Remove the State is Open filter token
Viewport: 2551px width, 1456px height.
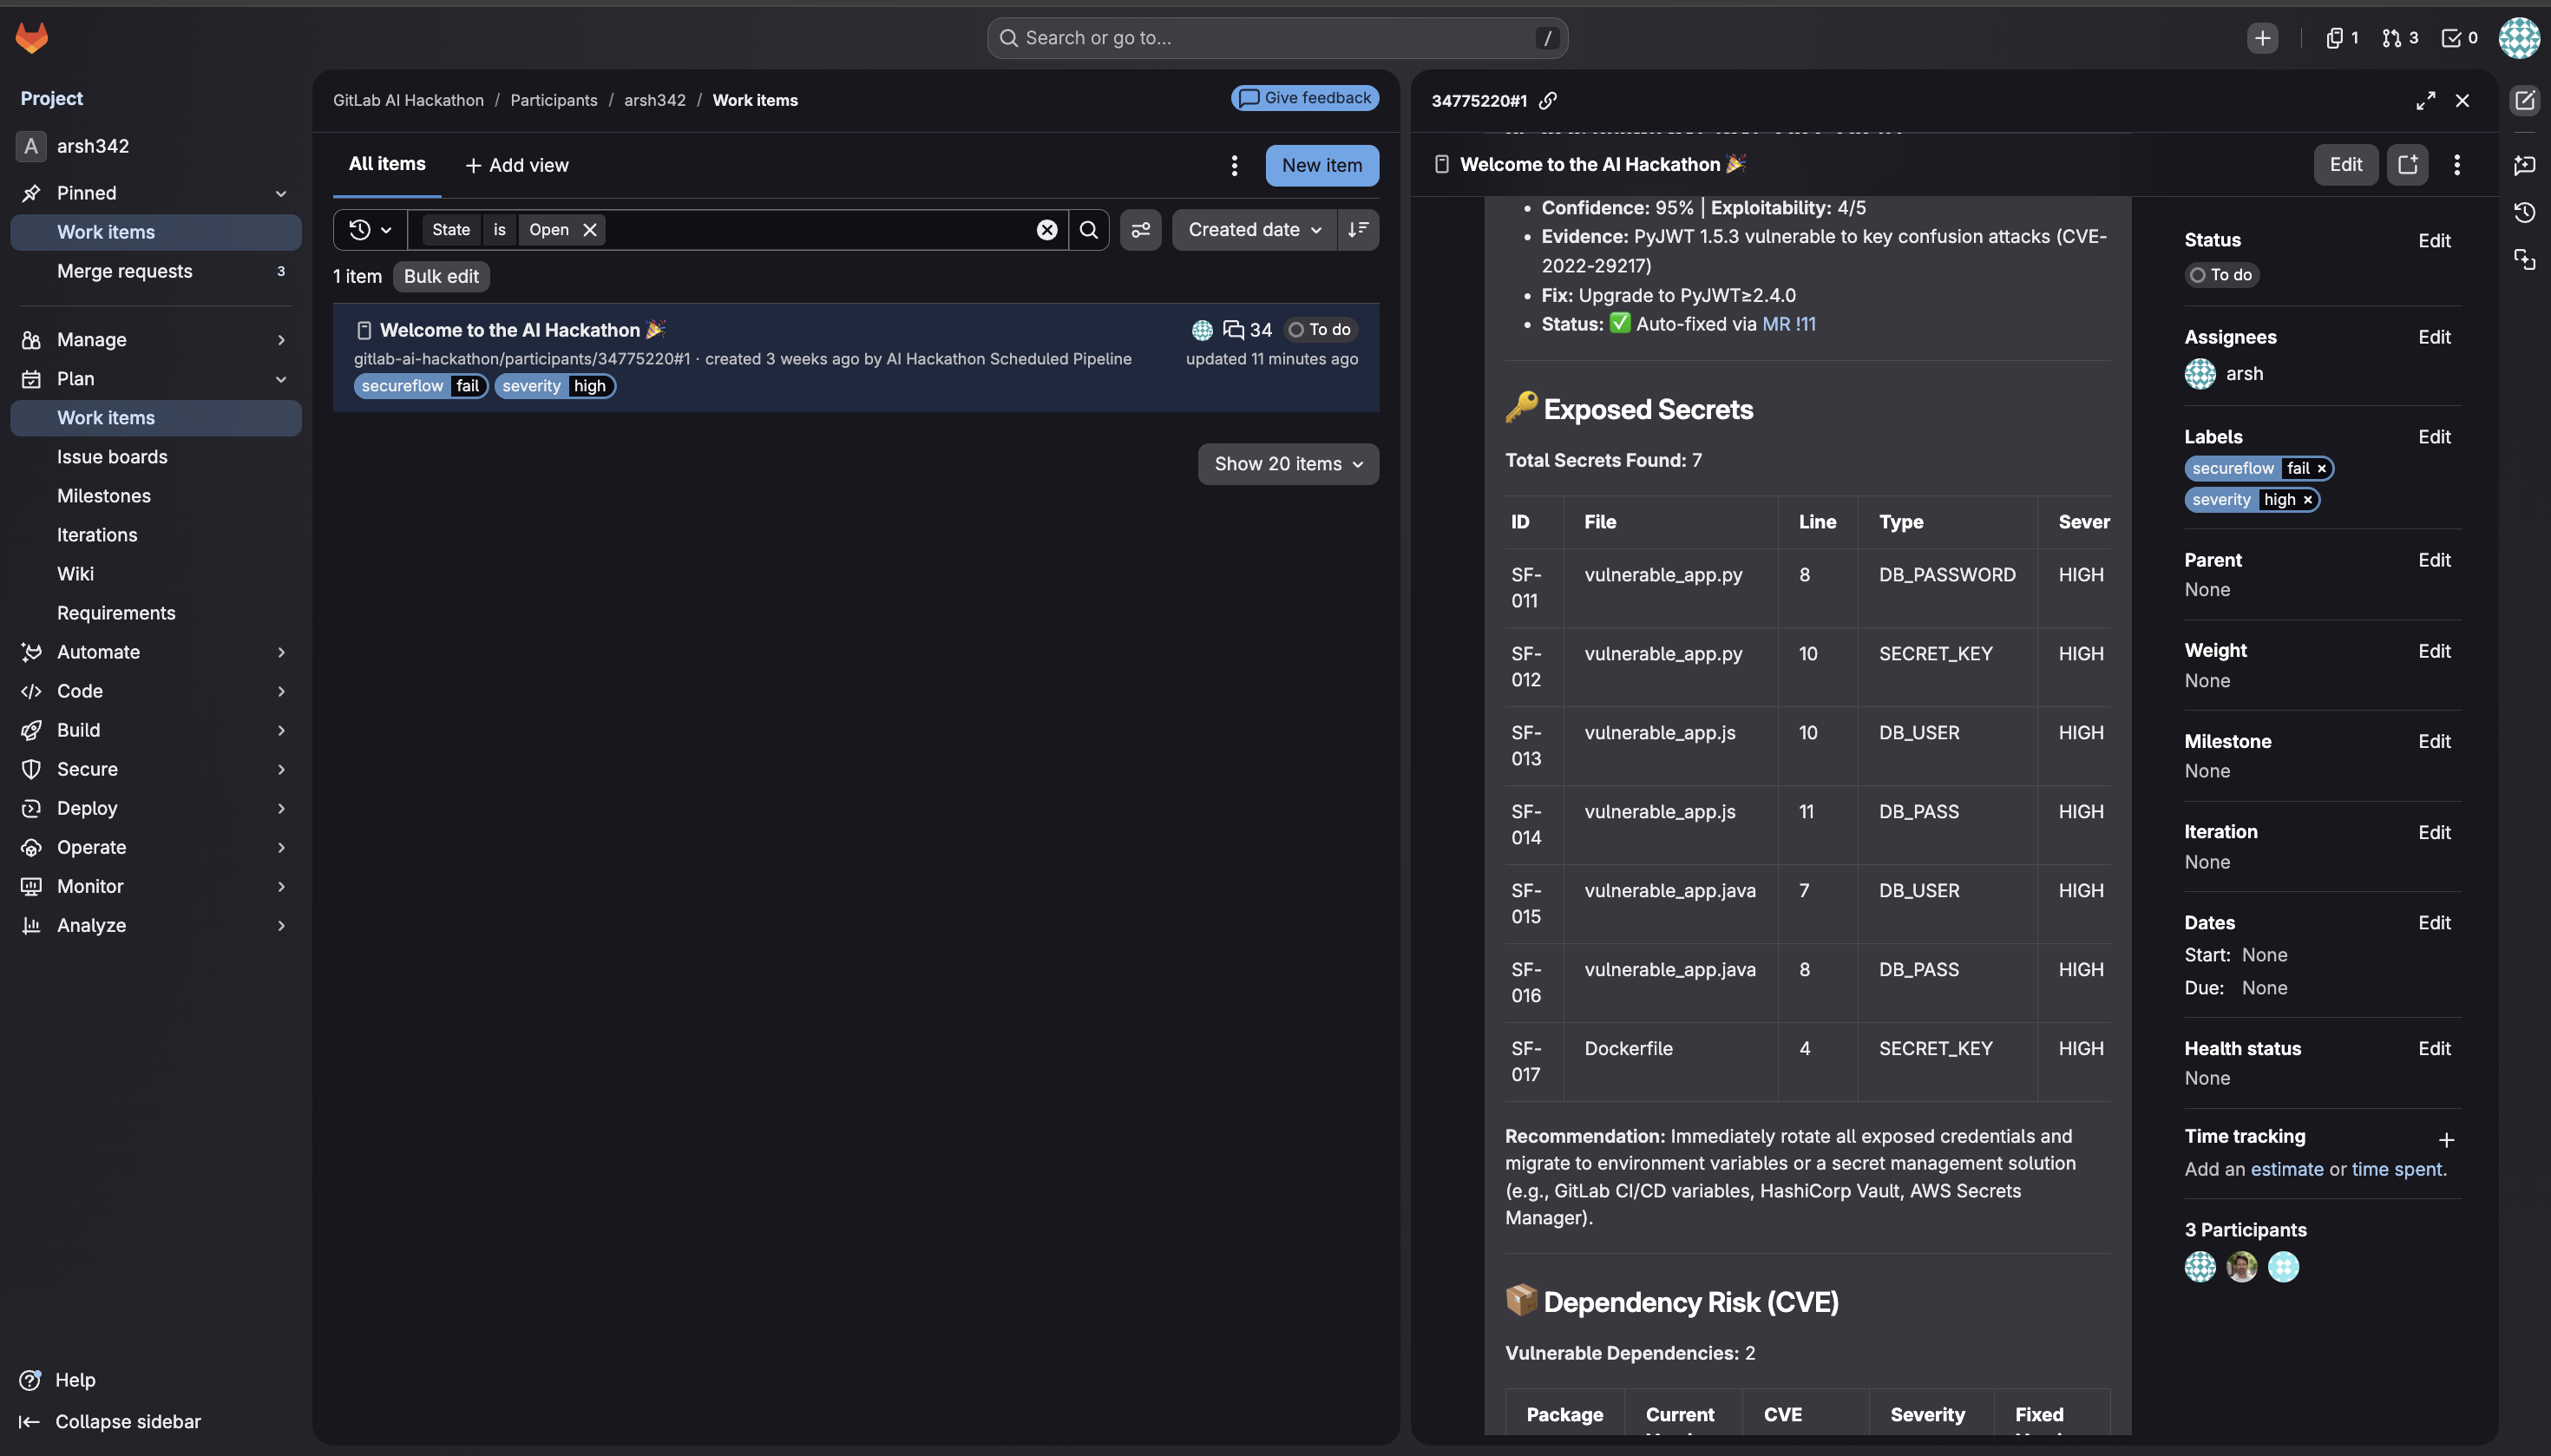click(x=590, y=230)
